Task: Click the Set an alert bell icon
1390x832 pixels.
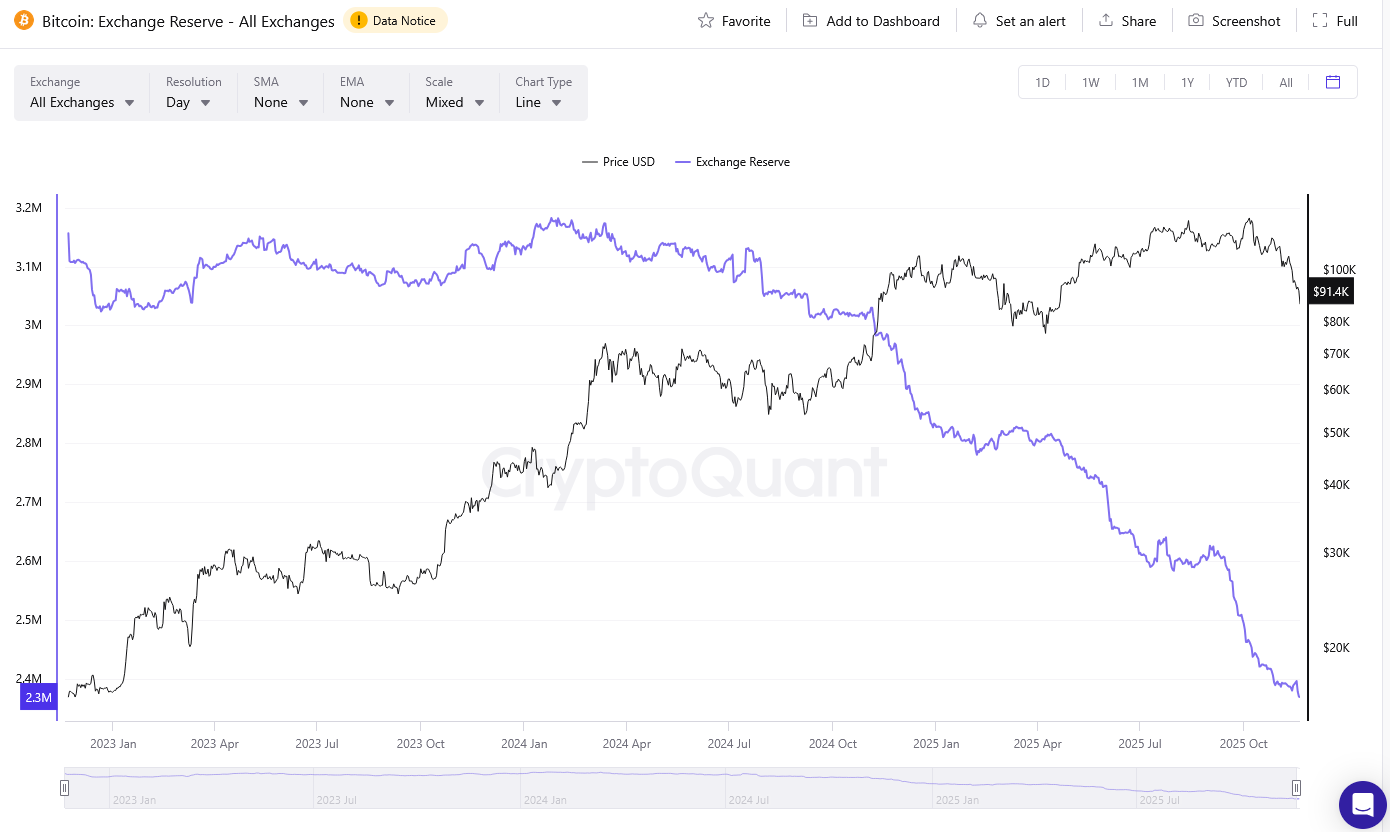Action: [x=980, y=21]
